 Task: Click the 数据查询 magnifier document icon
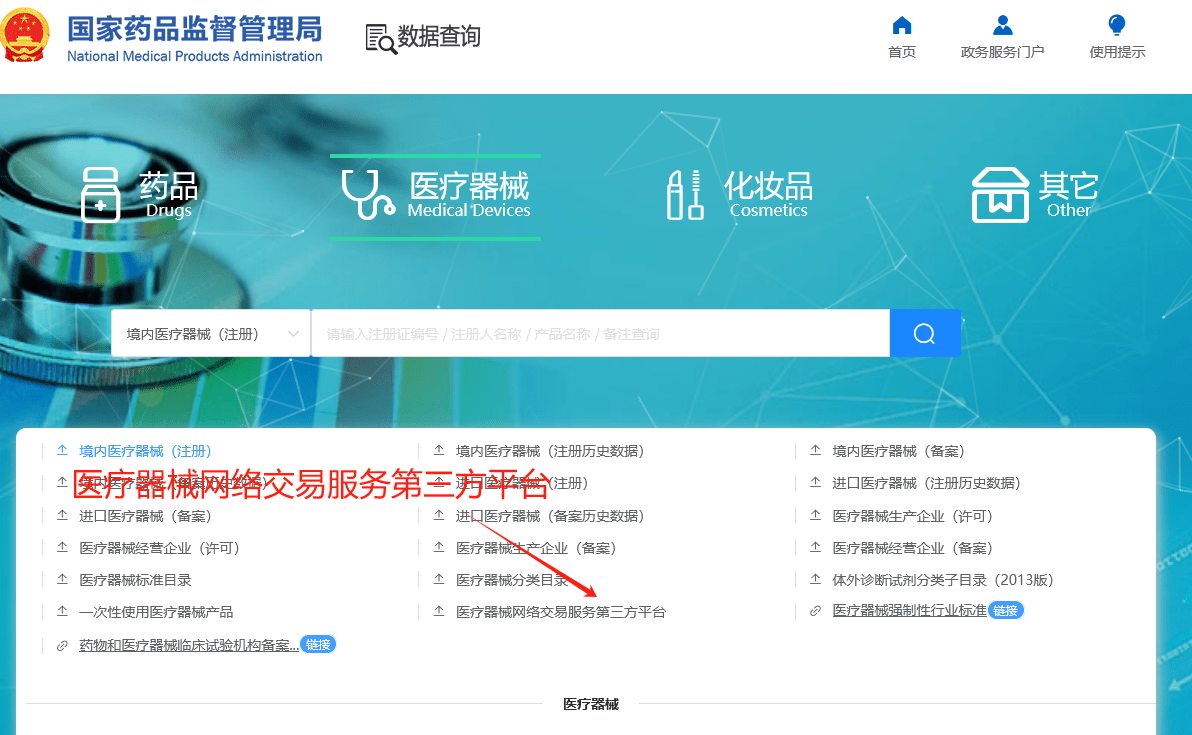(x=381, y=37)
